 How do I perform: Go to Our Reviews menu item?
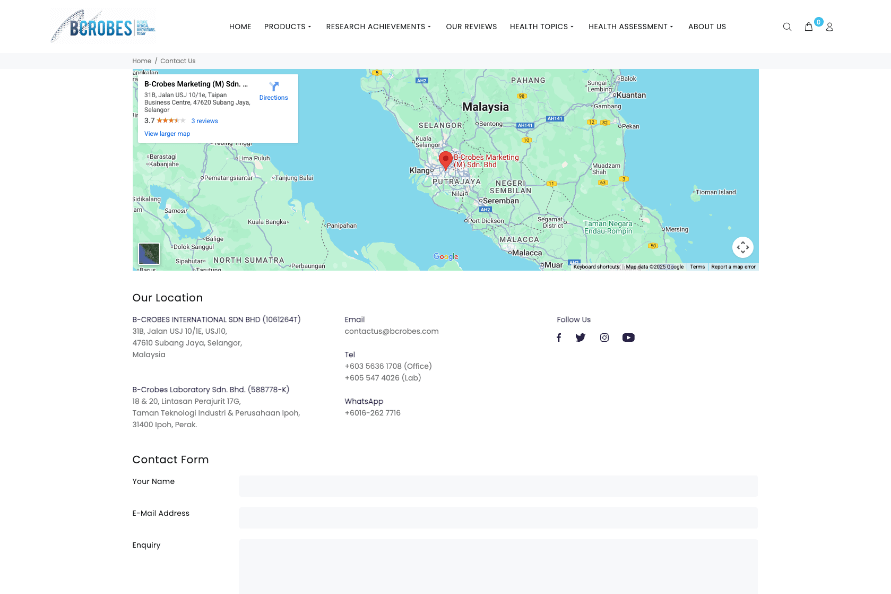click(471, 27)
